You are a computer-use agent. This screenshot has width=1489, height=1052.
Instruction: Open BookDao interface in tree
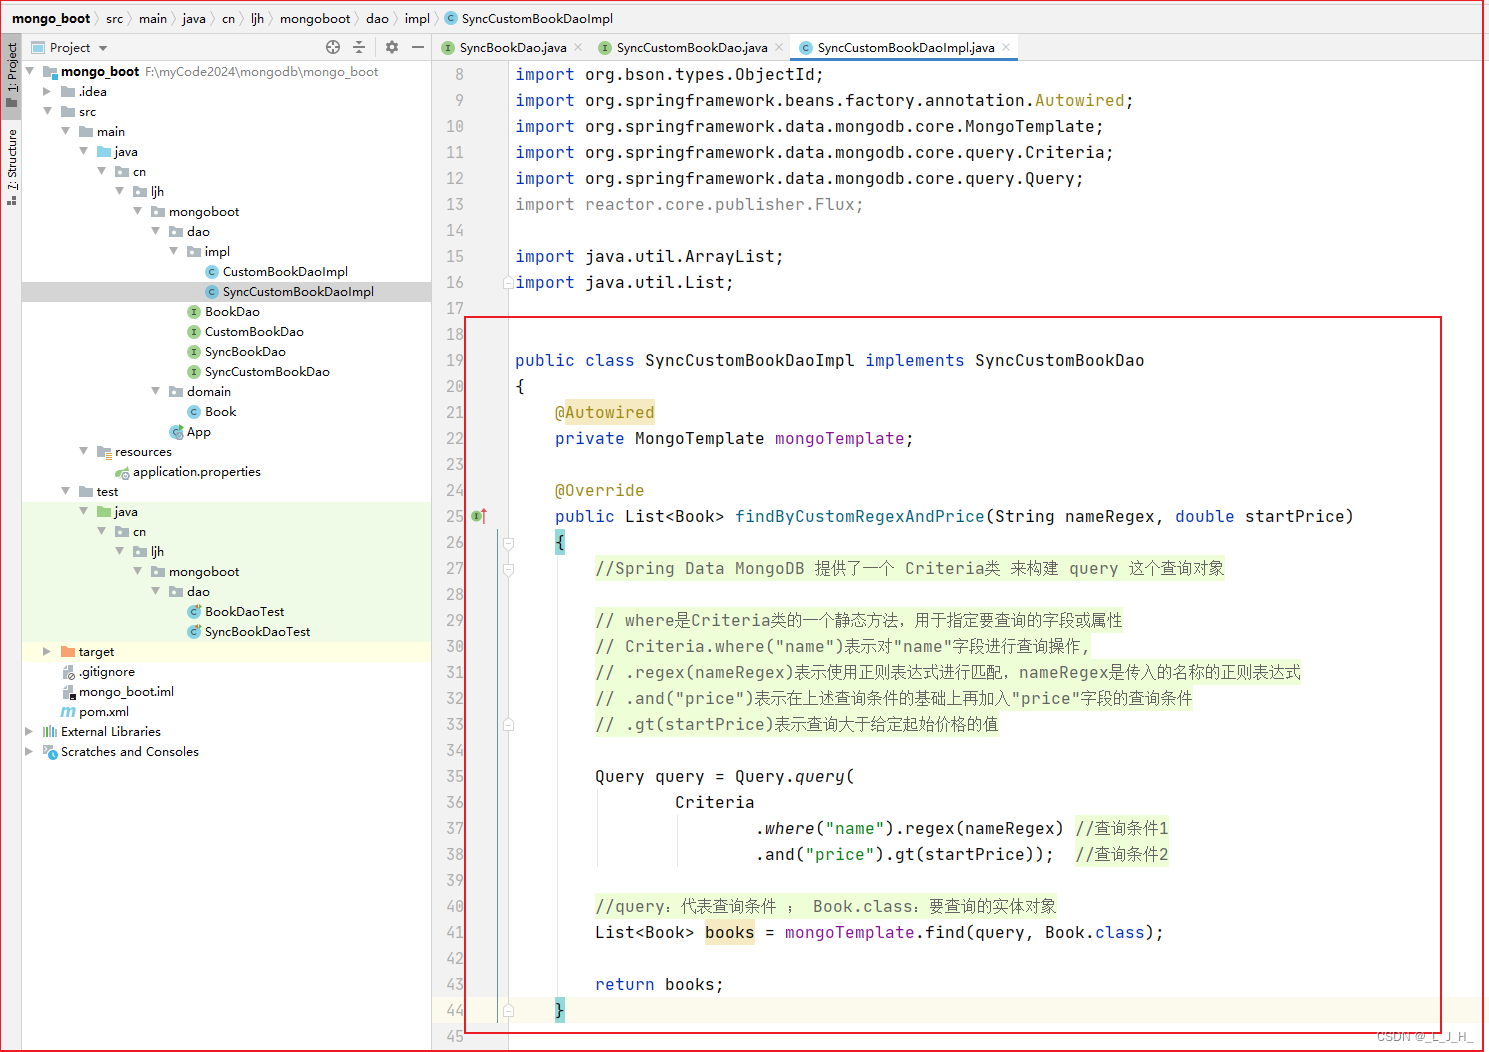point(223,311)
